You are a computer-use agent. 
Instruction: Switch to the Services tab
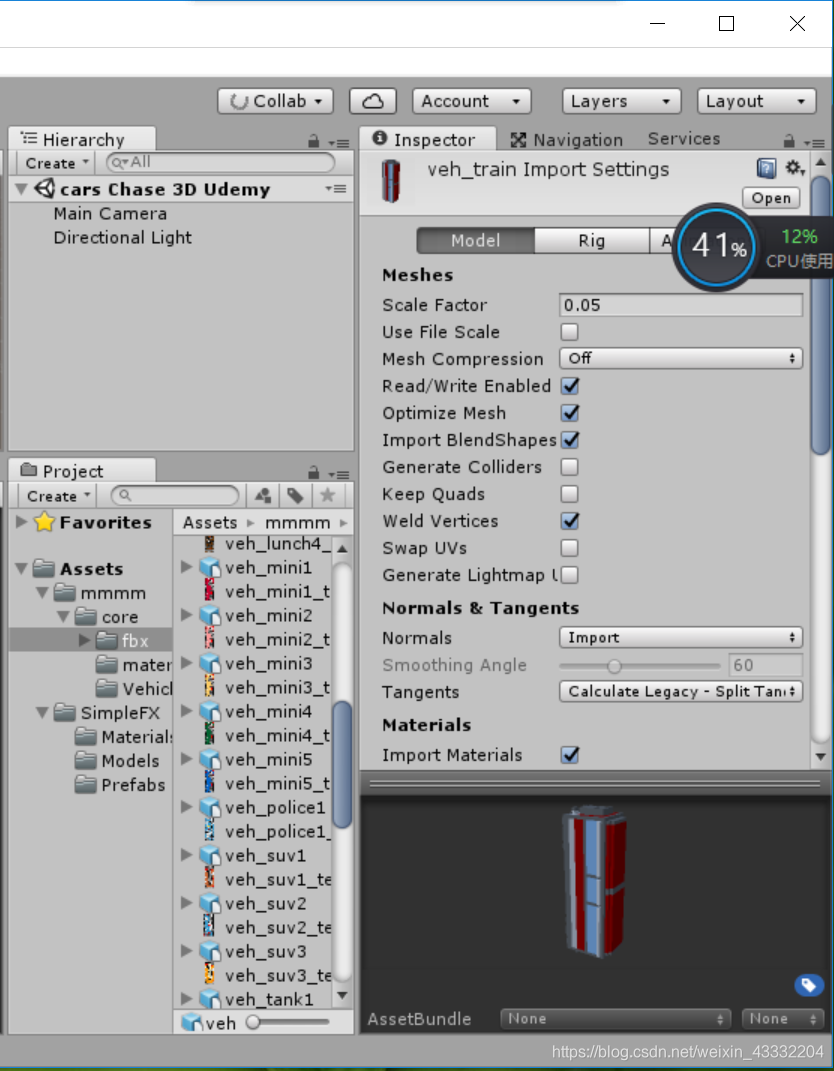tap(684, 139)
